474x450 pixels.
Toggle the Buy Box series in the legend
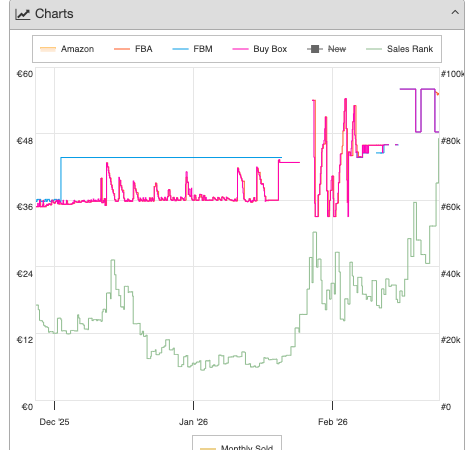click(260, 49)
